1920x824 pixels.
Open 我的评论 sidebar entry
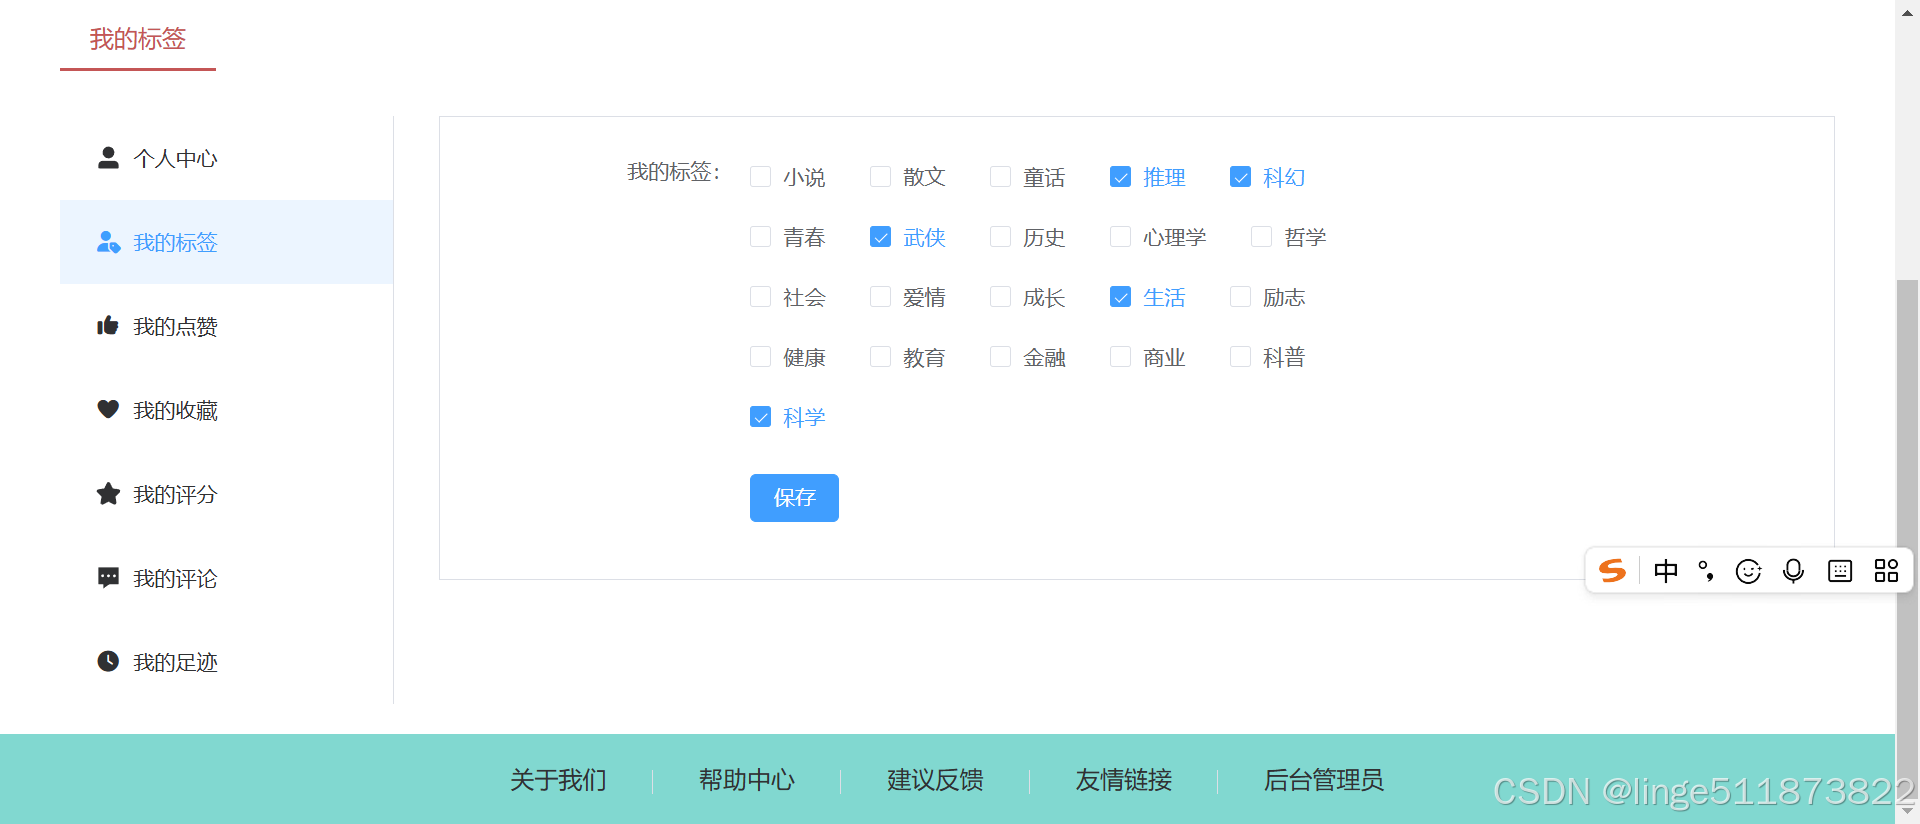tap(226, 578)
